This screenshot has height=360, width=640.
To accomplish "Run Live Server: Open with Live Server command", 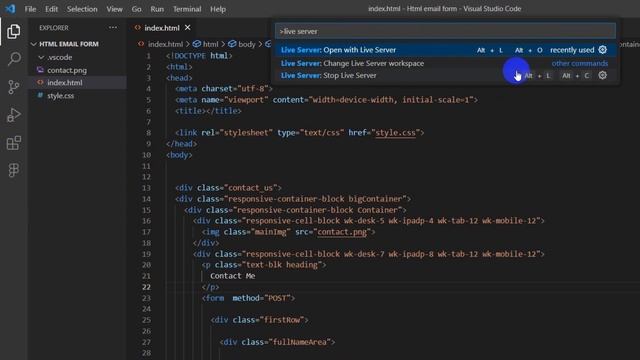I will point(445,50).
